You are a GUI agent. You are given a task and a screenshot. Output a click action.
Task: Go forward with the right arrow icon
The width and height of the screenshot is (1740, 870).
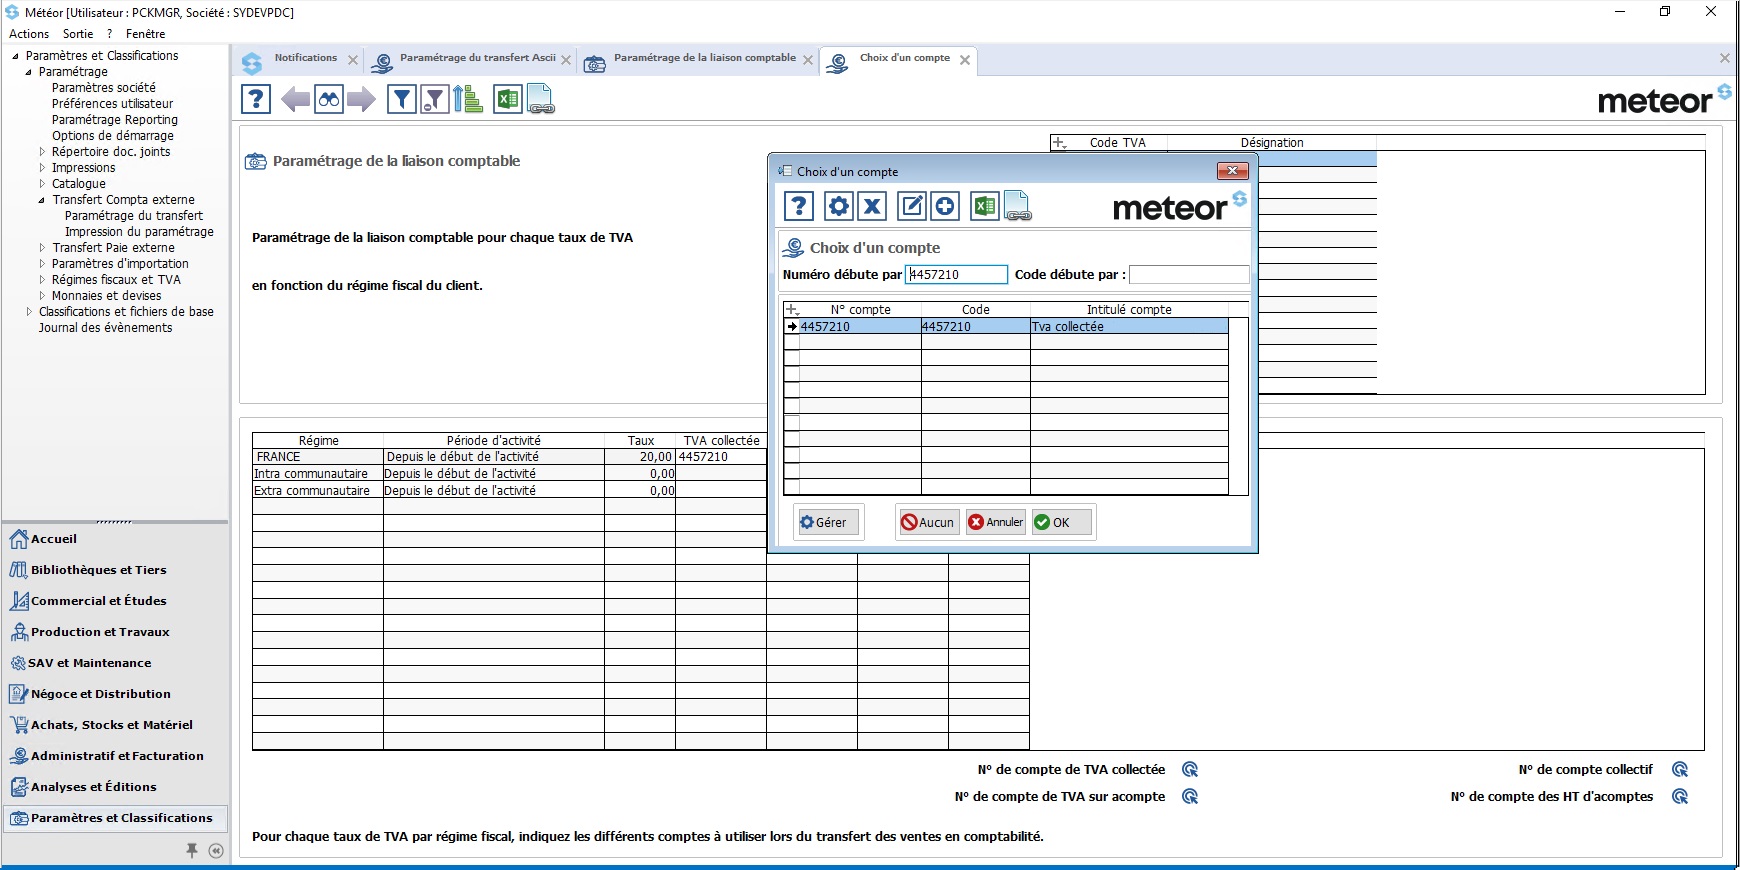pos(362,99)
